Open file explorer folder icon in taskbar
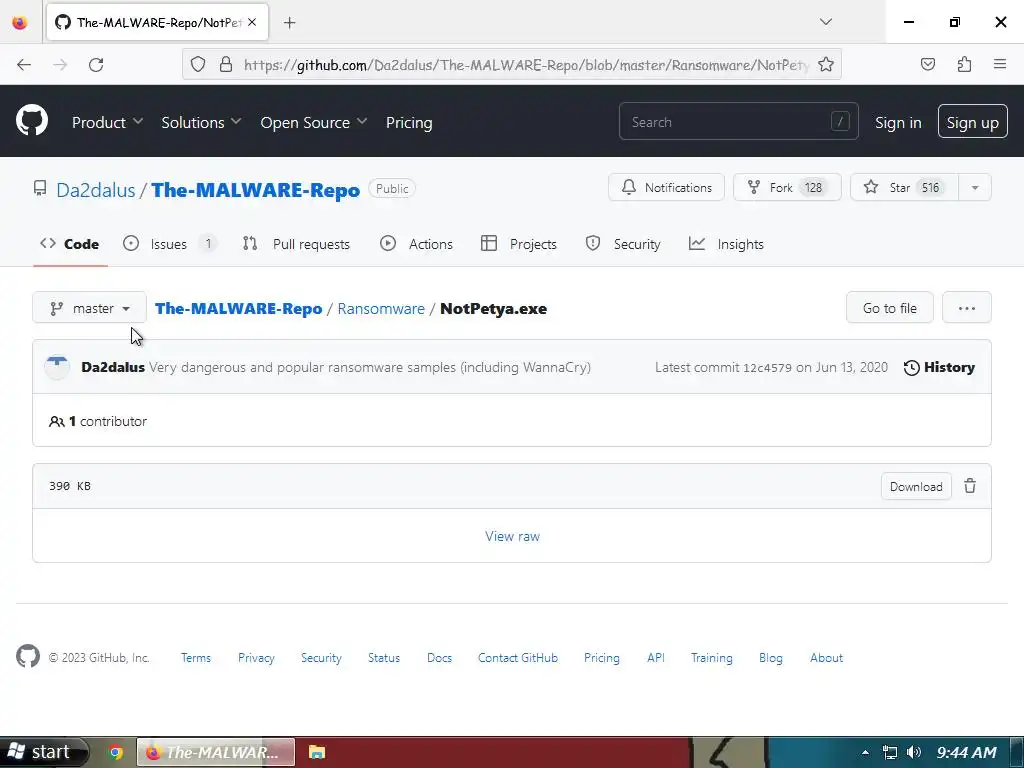The image size is (1024, 768). (x=317, y=752)
